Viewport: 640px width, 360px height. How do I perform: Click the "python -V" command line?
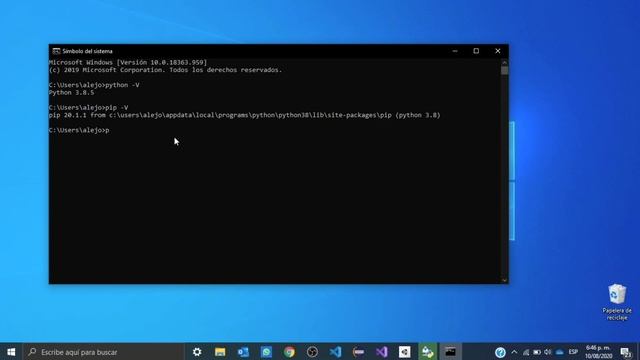click(x=94, y=85)
